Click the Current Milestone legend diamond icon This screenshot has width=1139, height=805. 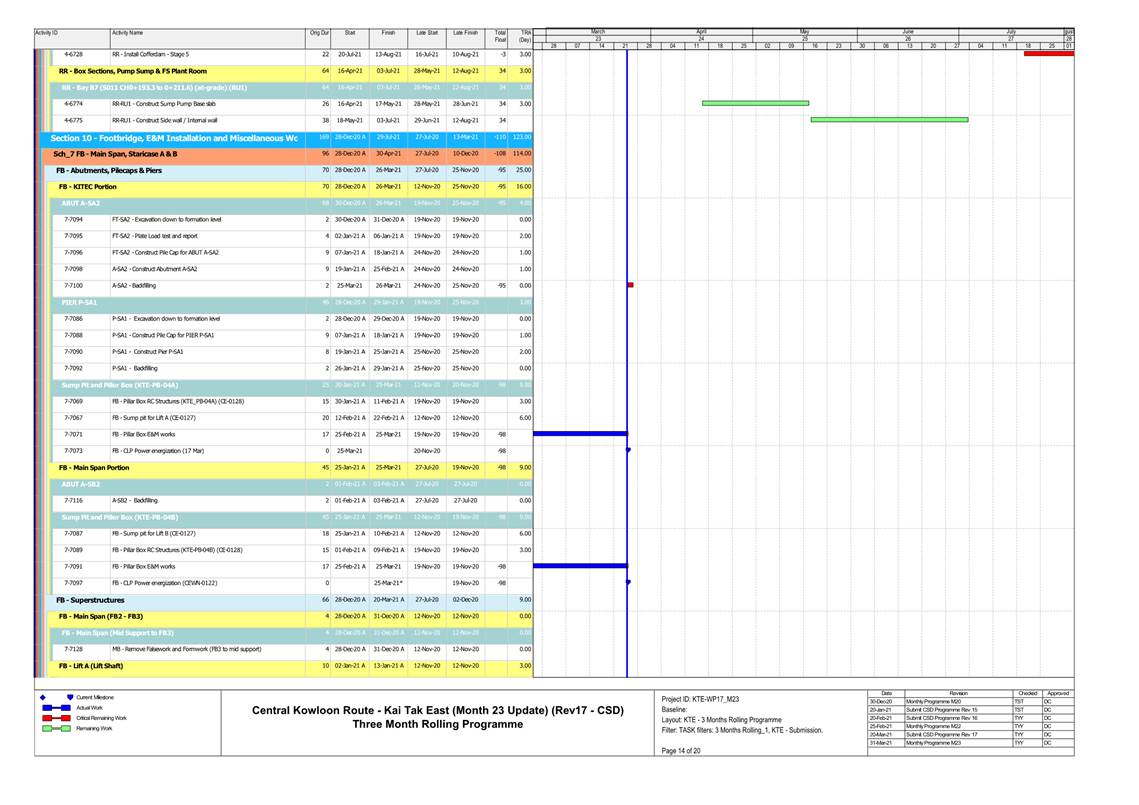[43, 697]
